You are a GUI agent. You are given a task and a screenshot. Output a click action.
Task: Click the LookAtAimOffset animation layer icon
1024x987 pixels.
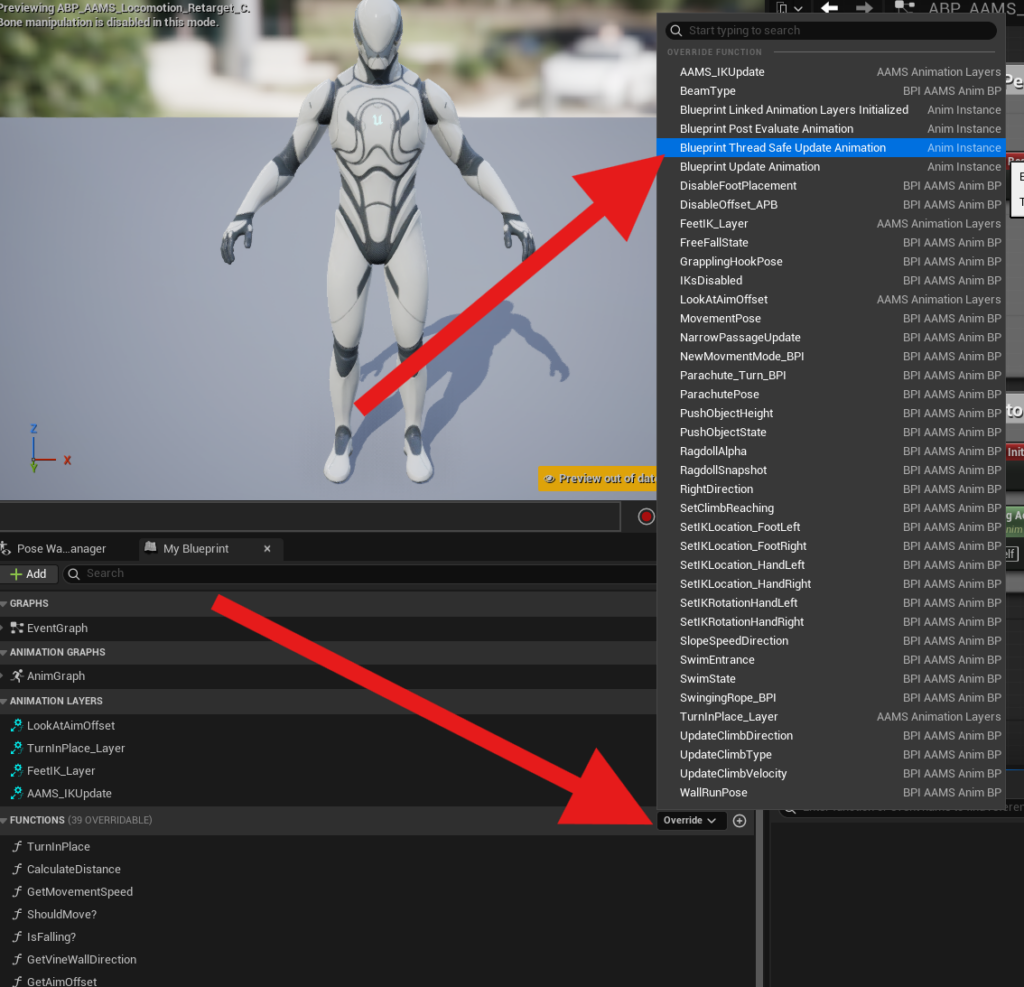pyautogui.click(x=17, y=726)
